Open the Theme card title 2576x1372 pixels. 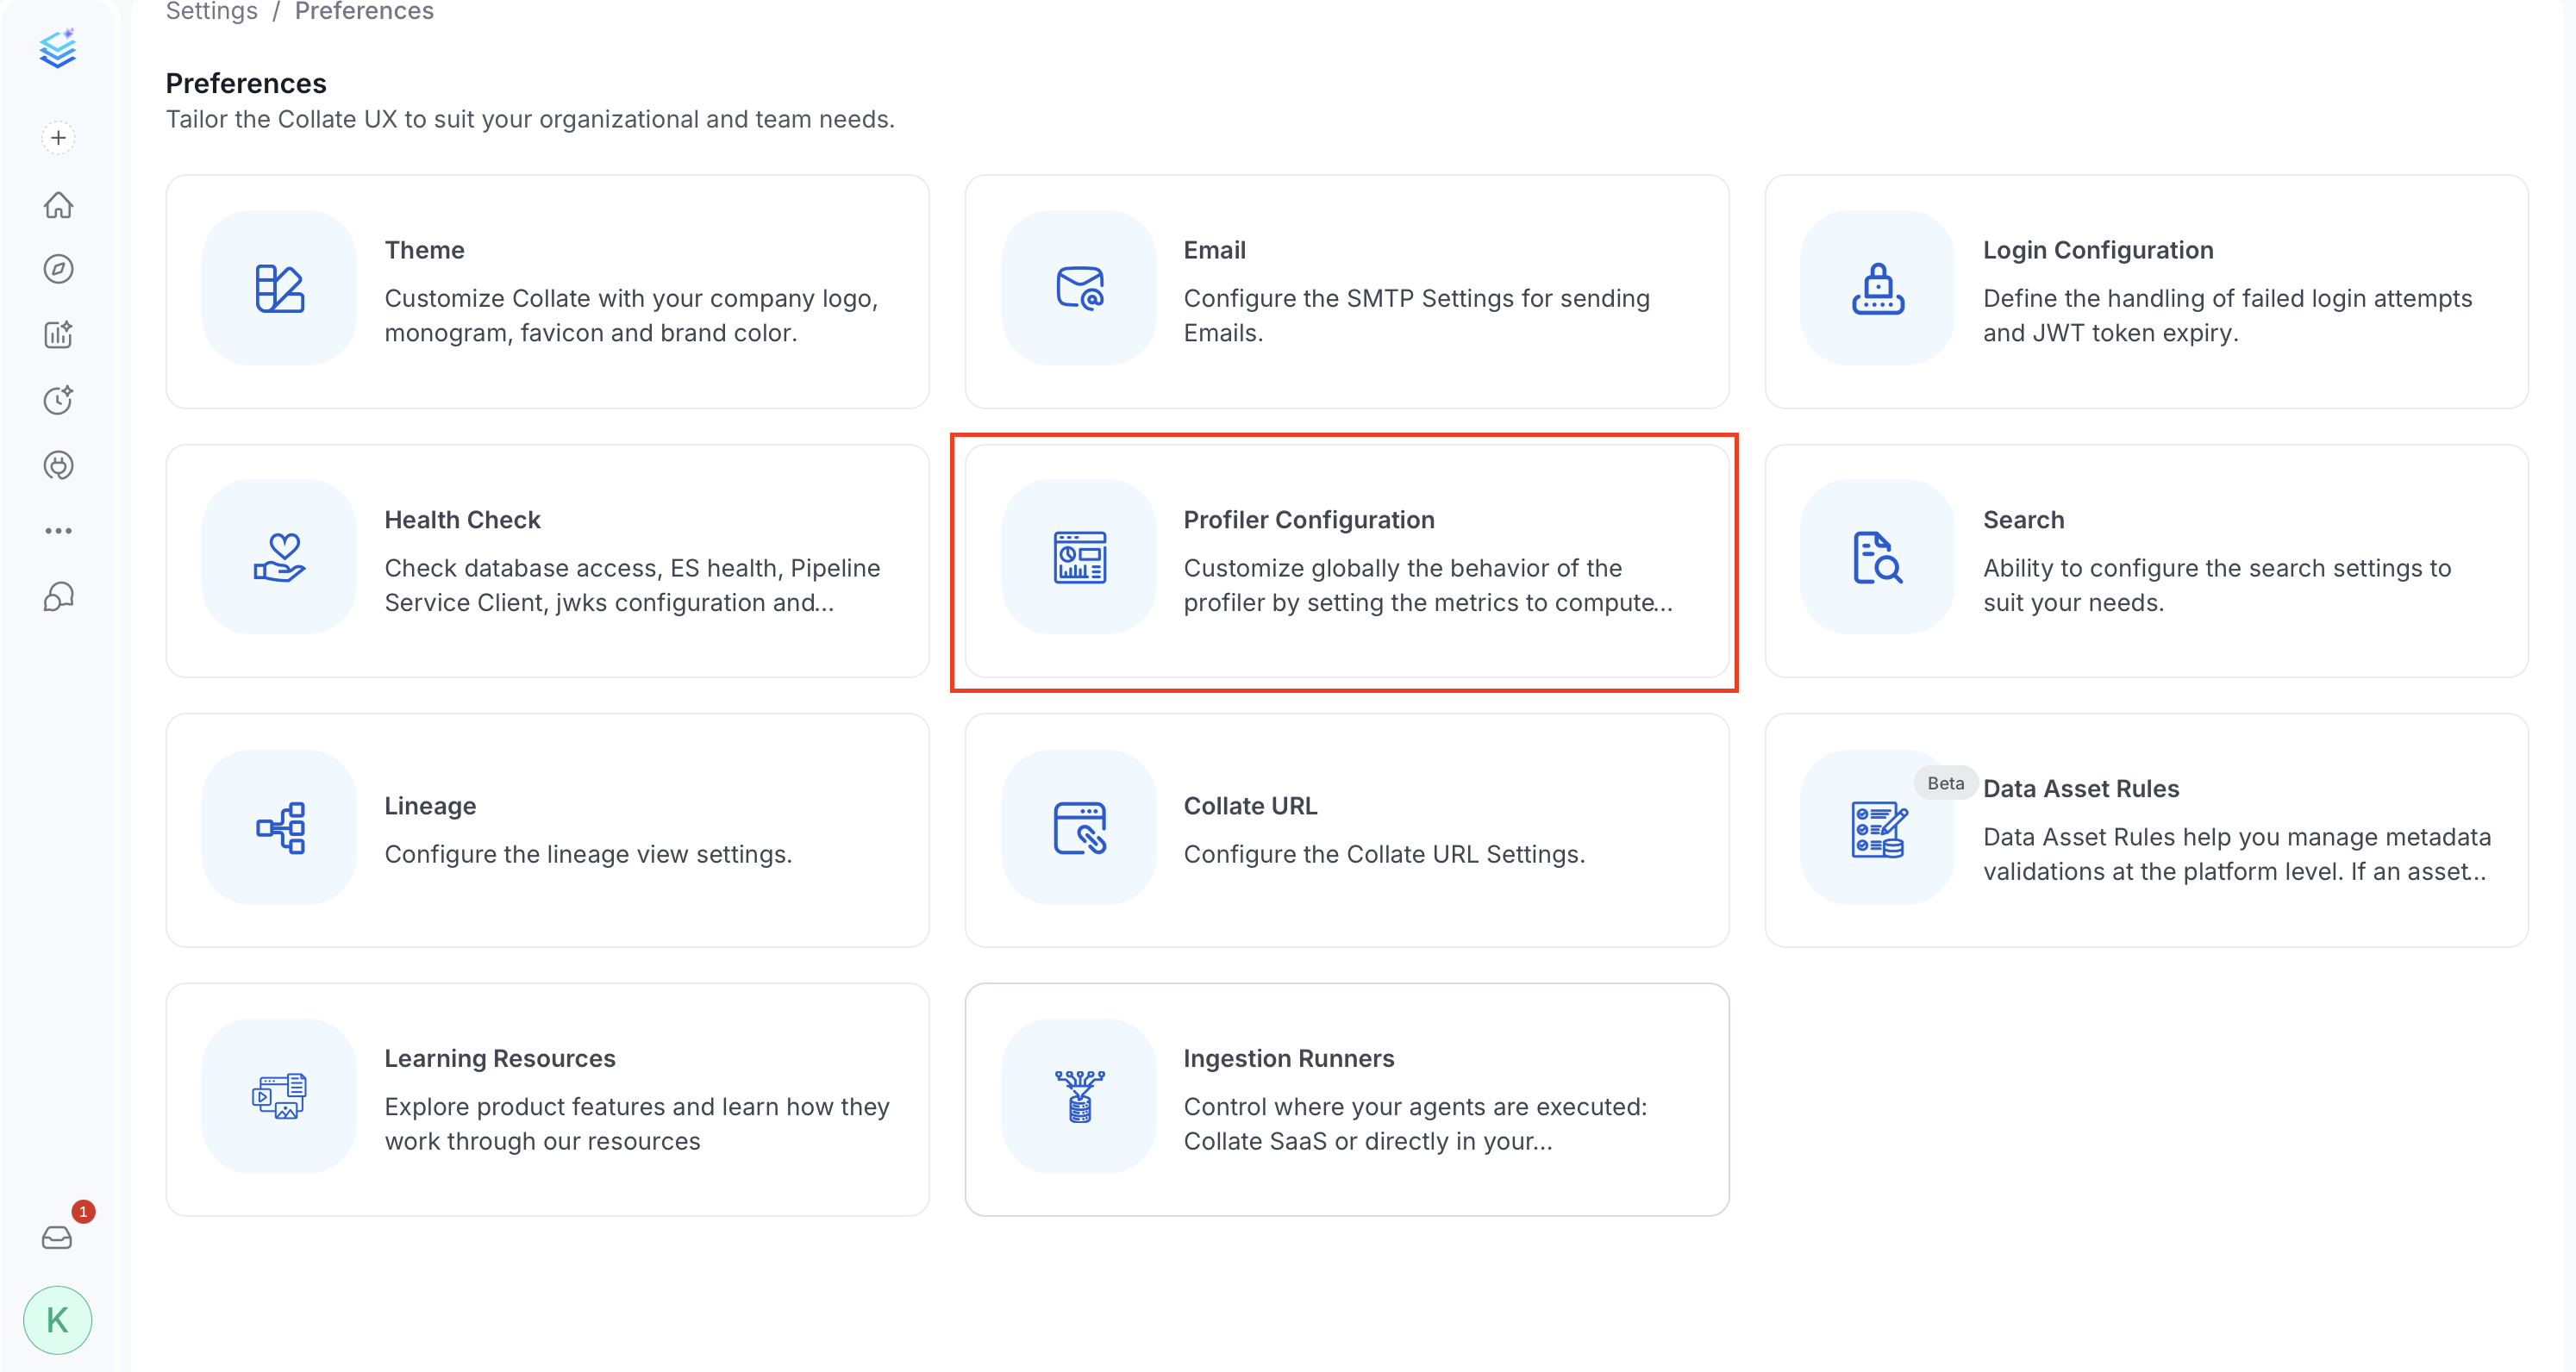[424, 250]
